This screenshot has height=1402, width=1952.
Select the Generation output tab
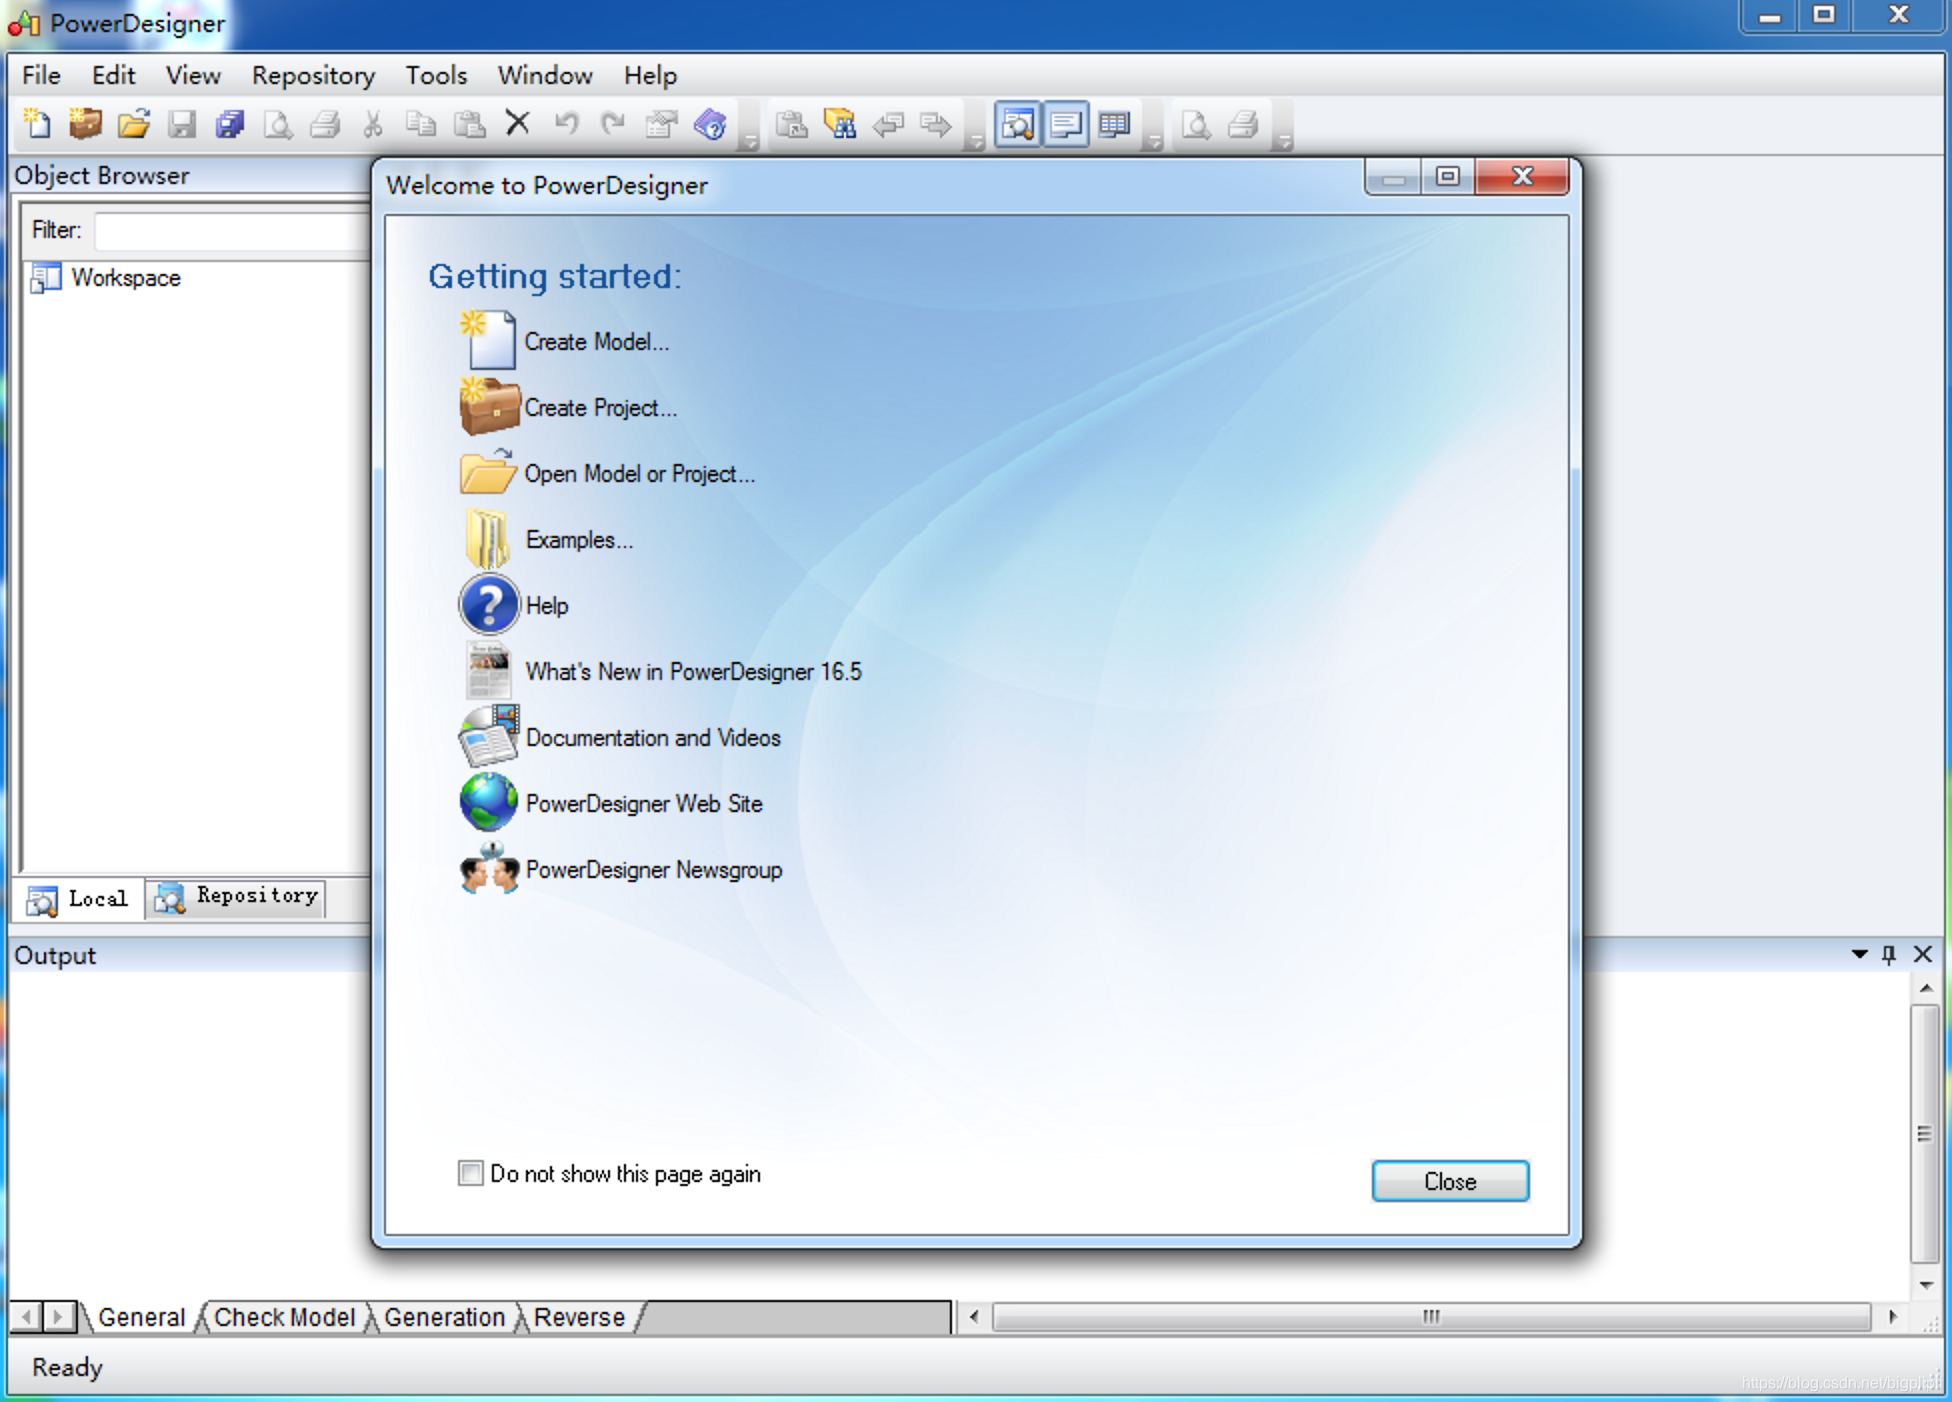444,1317
